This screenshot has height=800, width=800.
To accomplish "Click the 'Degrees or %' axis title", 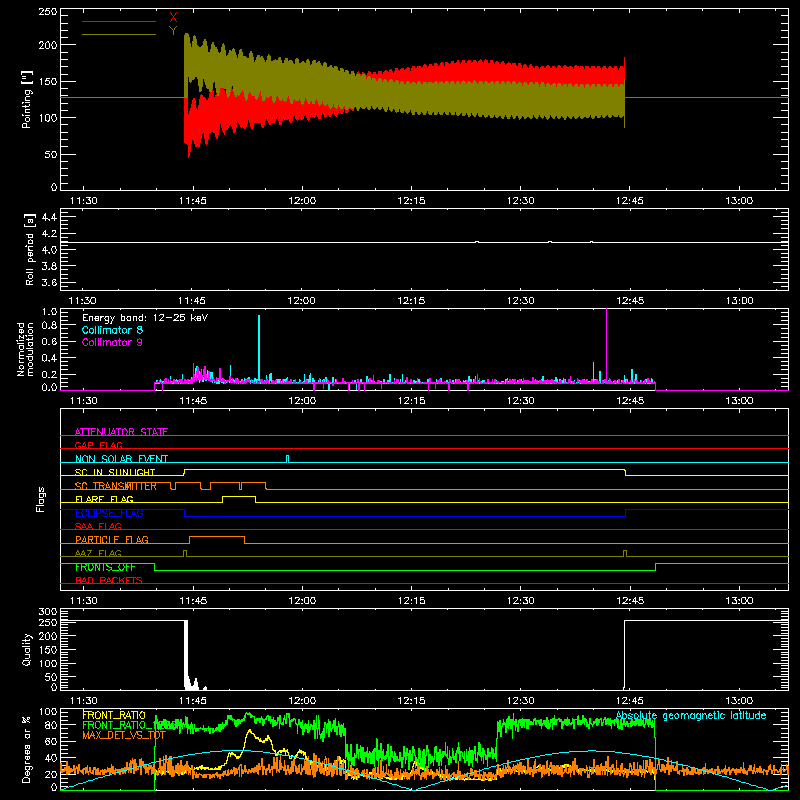I will tap(26, 749).
